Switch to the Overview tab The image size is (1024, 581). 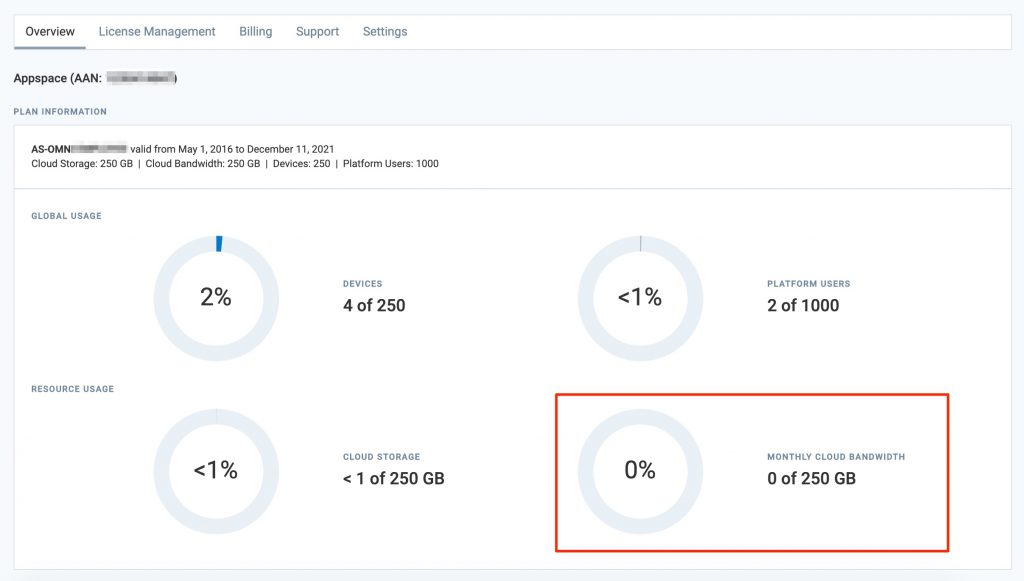click(50, 31)
